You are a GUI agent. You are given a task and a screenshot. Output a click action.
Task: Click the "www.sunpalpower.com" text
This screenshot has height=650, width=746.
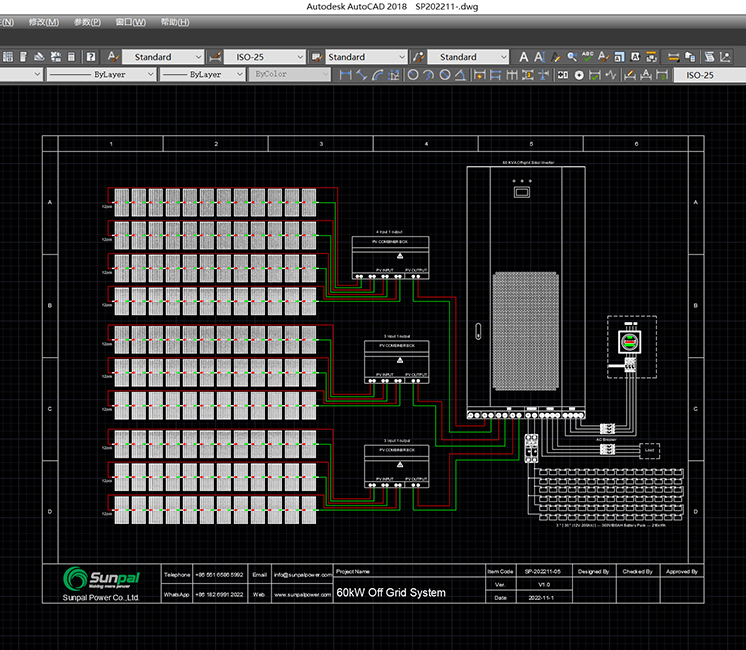[302, 594]
